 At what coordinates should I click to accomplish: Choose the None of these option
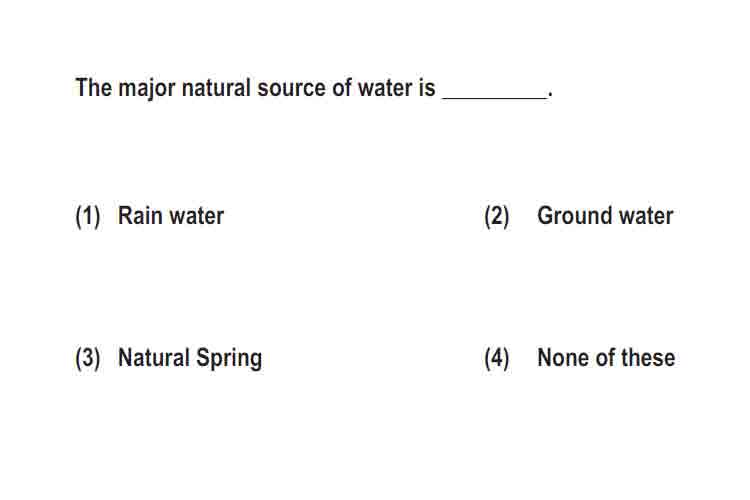pos(606,358)
